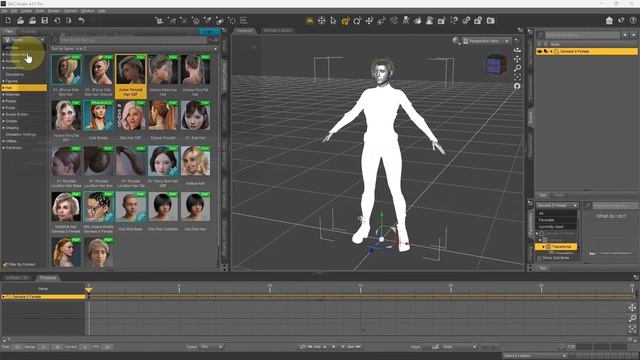Click the viewport zoom magnifier icon
The height and width of the screenshot is (360, 640).
[517, 68]
